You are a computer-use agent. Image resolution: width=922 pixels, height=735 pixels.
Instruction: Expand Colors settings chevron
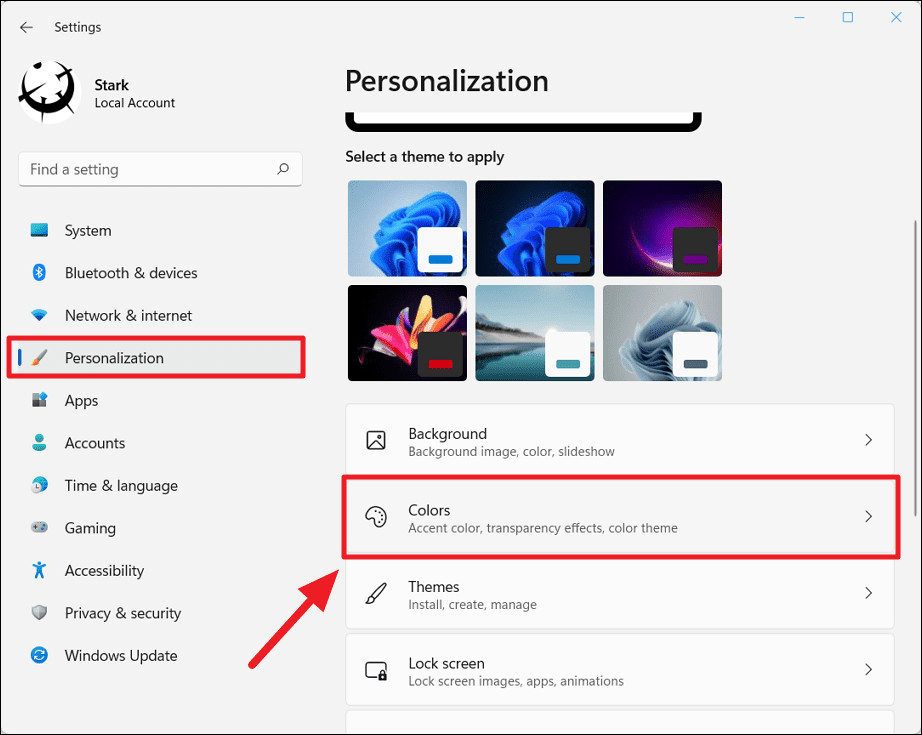[868, 516]
